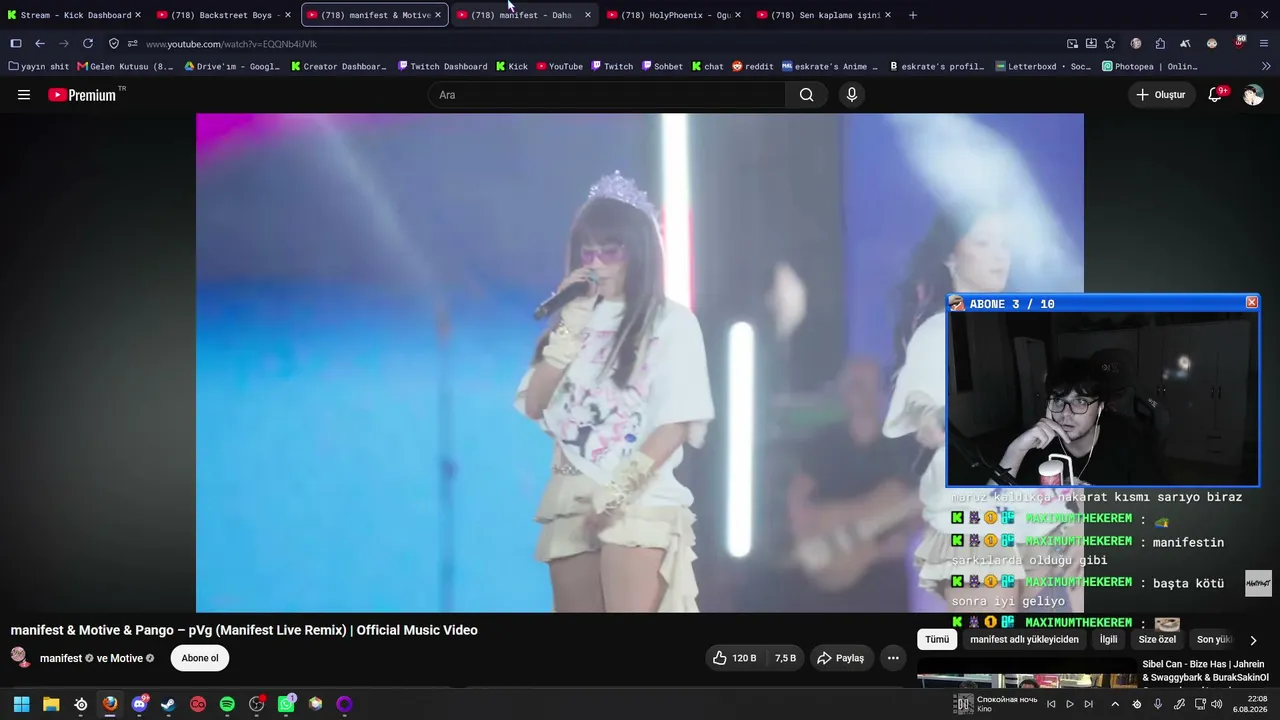Open the manifest channel avatar

(20, 657)
